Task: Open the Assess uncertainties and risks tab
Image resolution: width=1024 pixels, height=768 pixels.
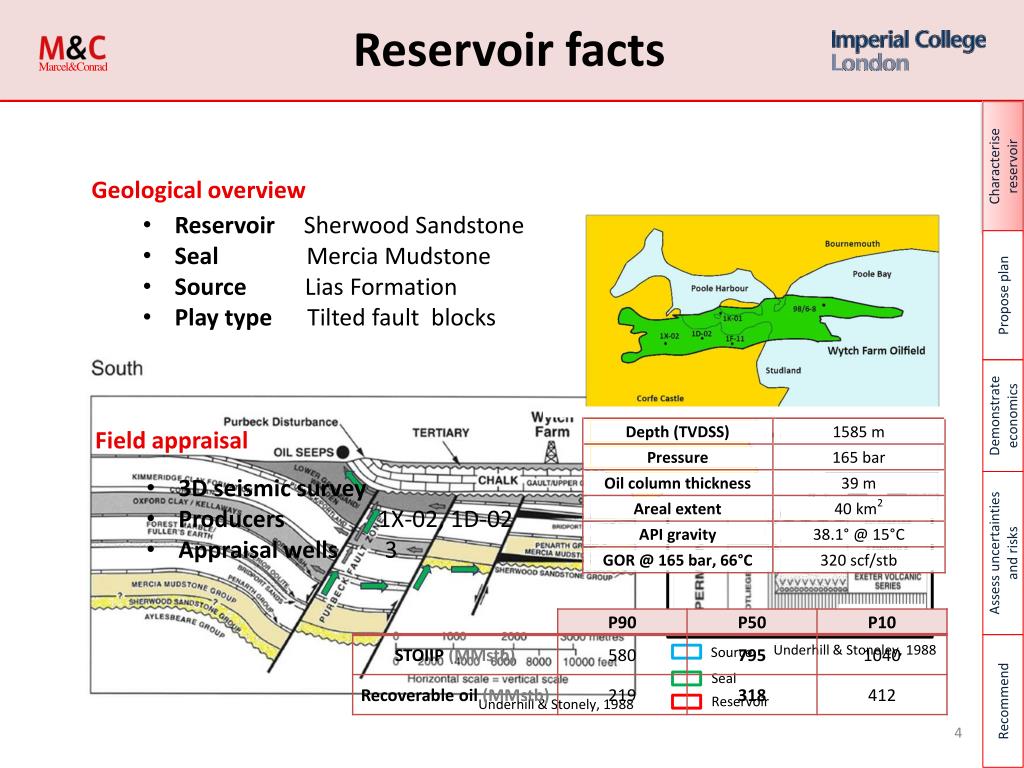Action: pos(1003,553)
